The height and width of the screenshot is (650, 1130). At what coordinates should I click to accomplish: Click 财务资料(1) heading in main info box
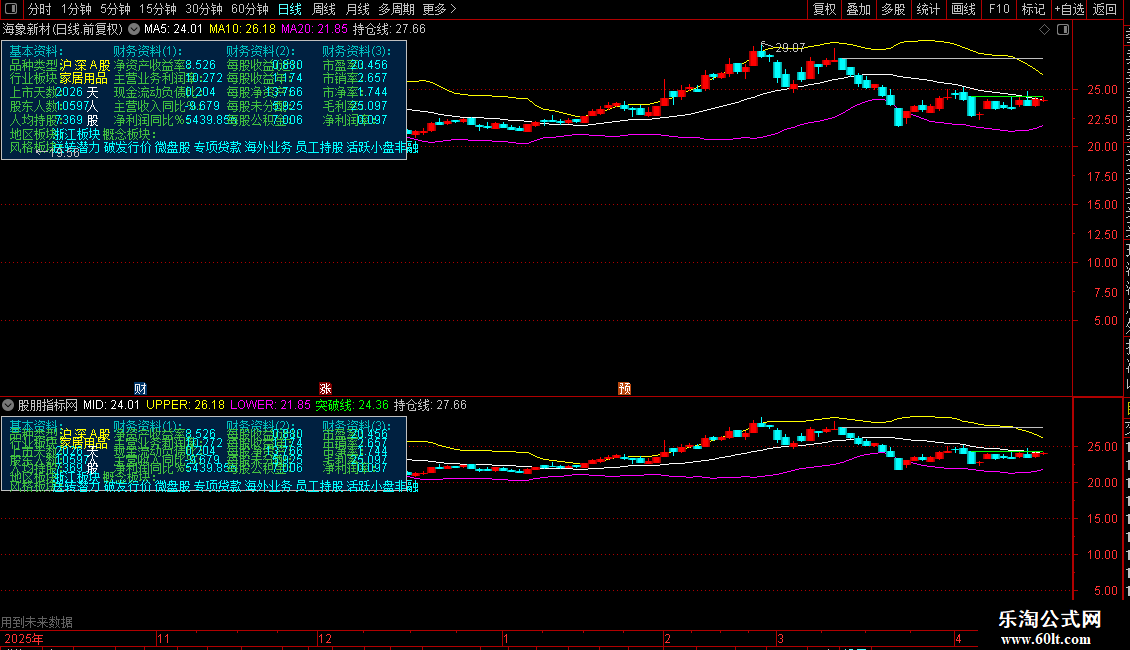(148, 51)
